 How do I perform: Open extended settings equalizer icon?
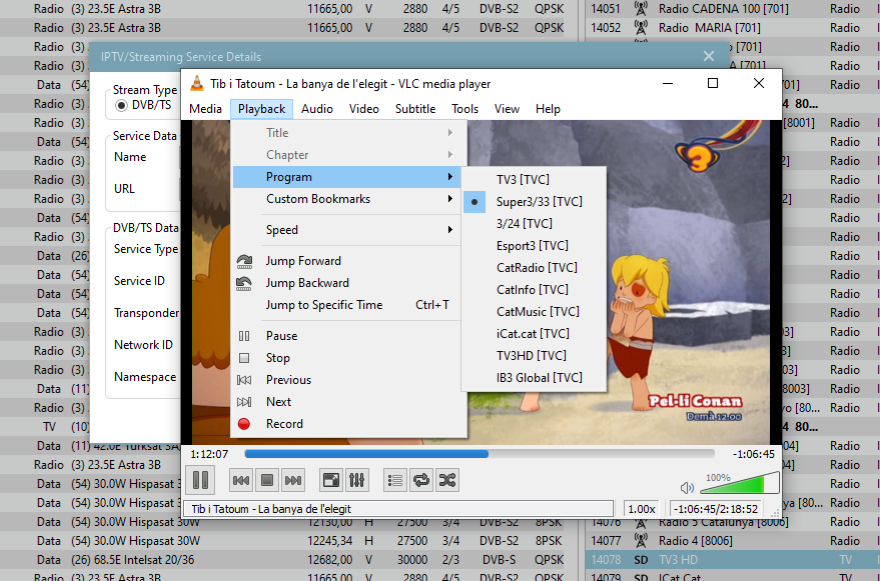tap(357, 480)
